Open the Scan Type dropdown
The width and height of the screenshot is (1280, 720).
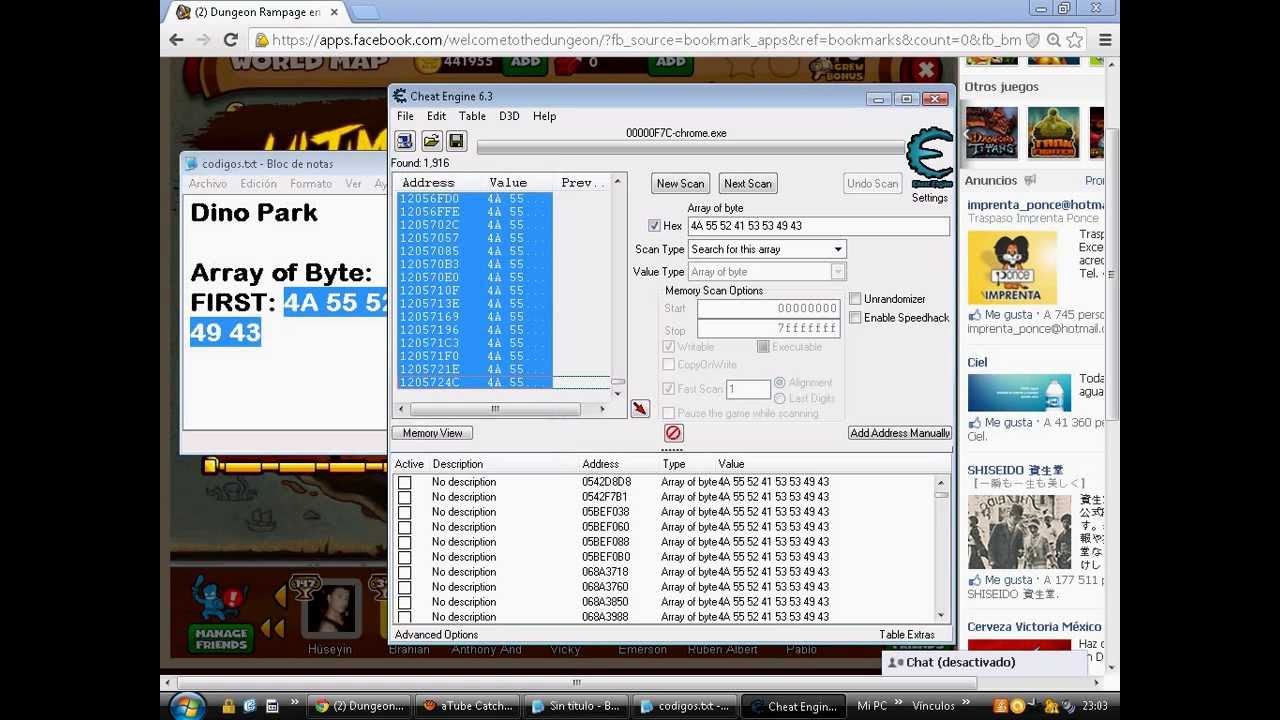838,249
